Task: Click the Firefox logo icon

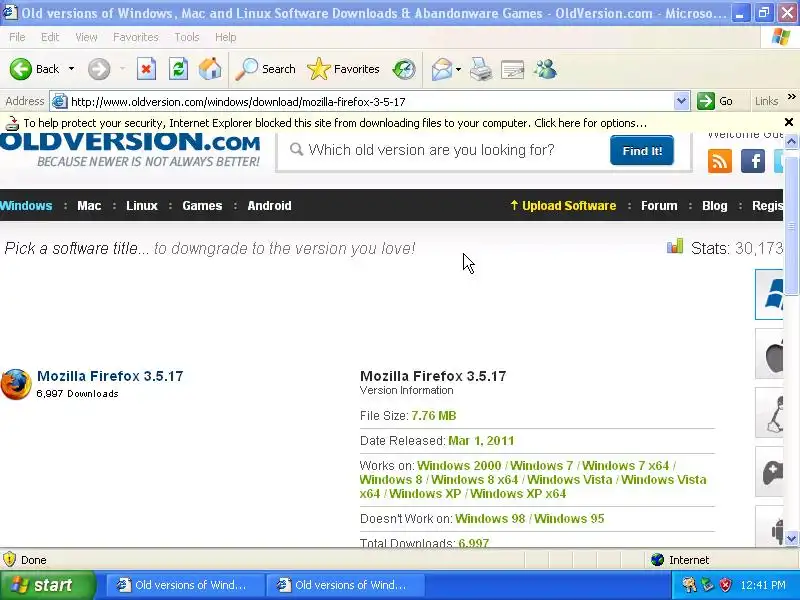Action: [16, 384]
